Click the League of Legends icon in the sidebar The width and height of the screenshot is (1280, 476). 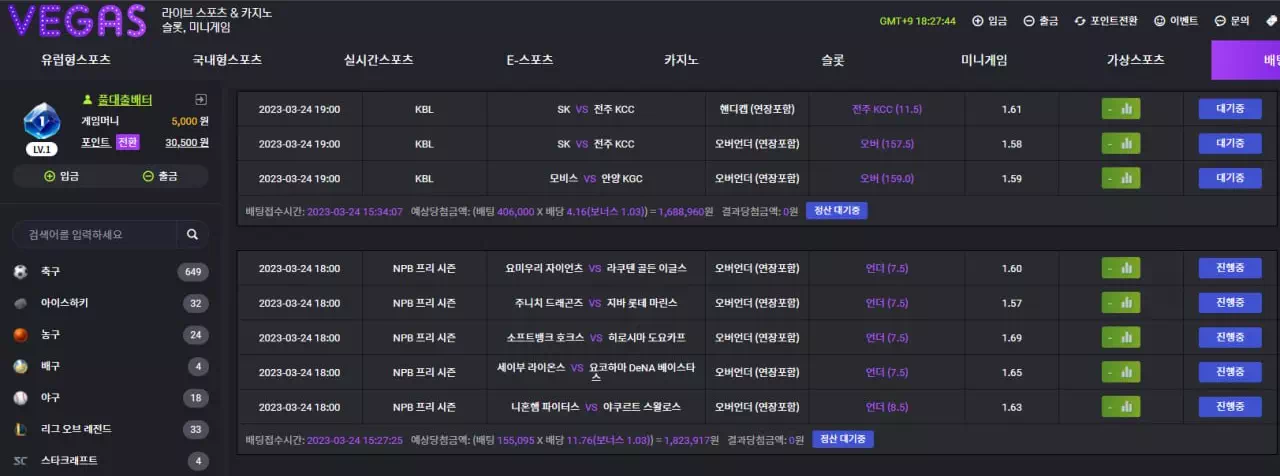(x=20, y=429)
